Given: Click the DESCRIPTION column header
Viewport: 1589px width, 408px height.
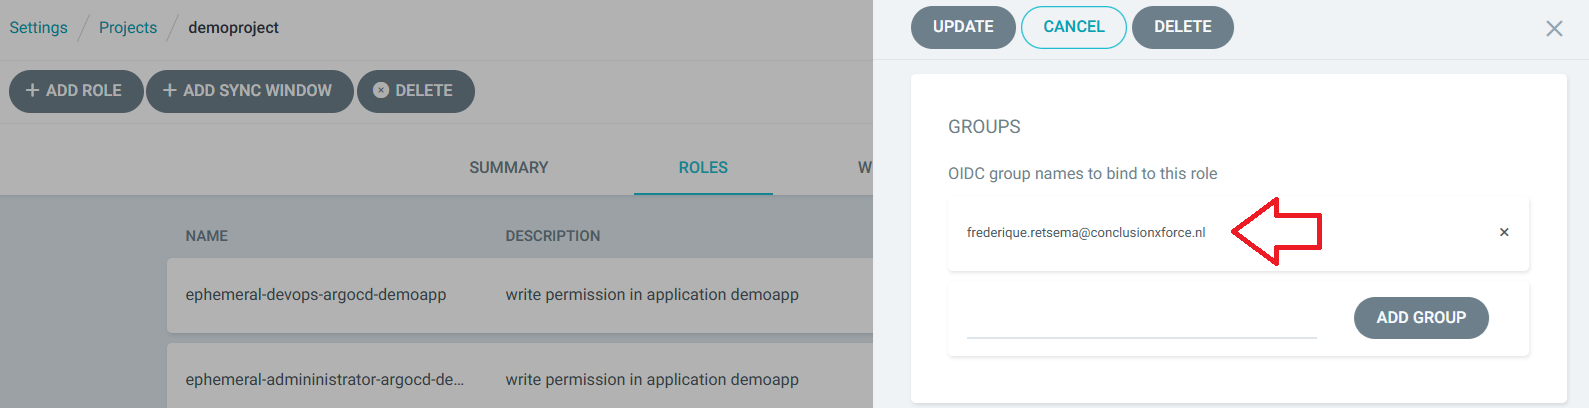Looking at the screenshot, I should [x=553, y=236].
